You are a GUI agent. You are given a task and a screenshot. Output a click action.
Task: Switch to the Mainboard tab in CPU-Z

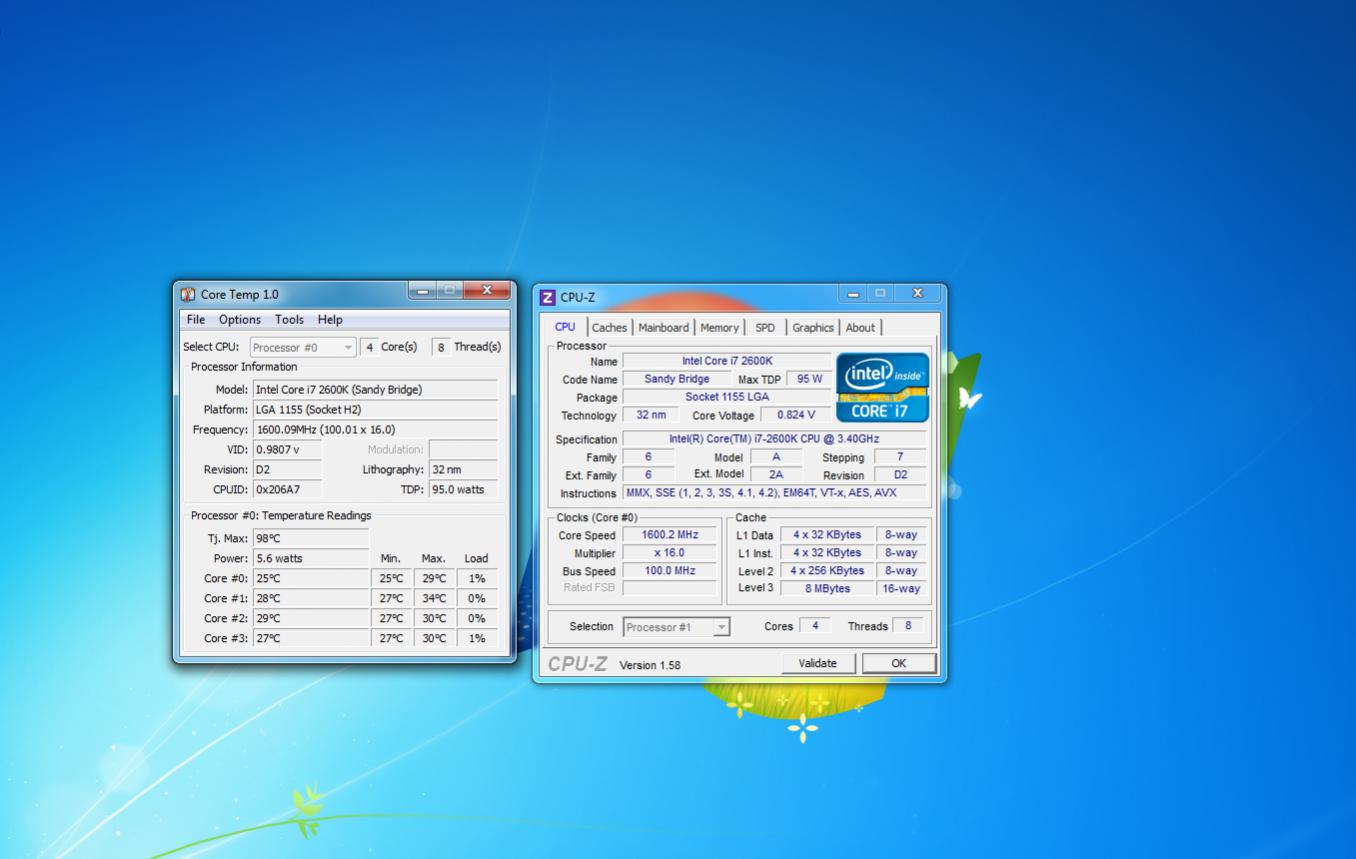click(x=663, y=327)
